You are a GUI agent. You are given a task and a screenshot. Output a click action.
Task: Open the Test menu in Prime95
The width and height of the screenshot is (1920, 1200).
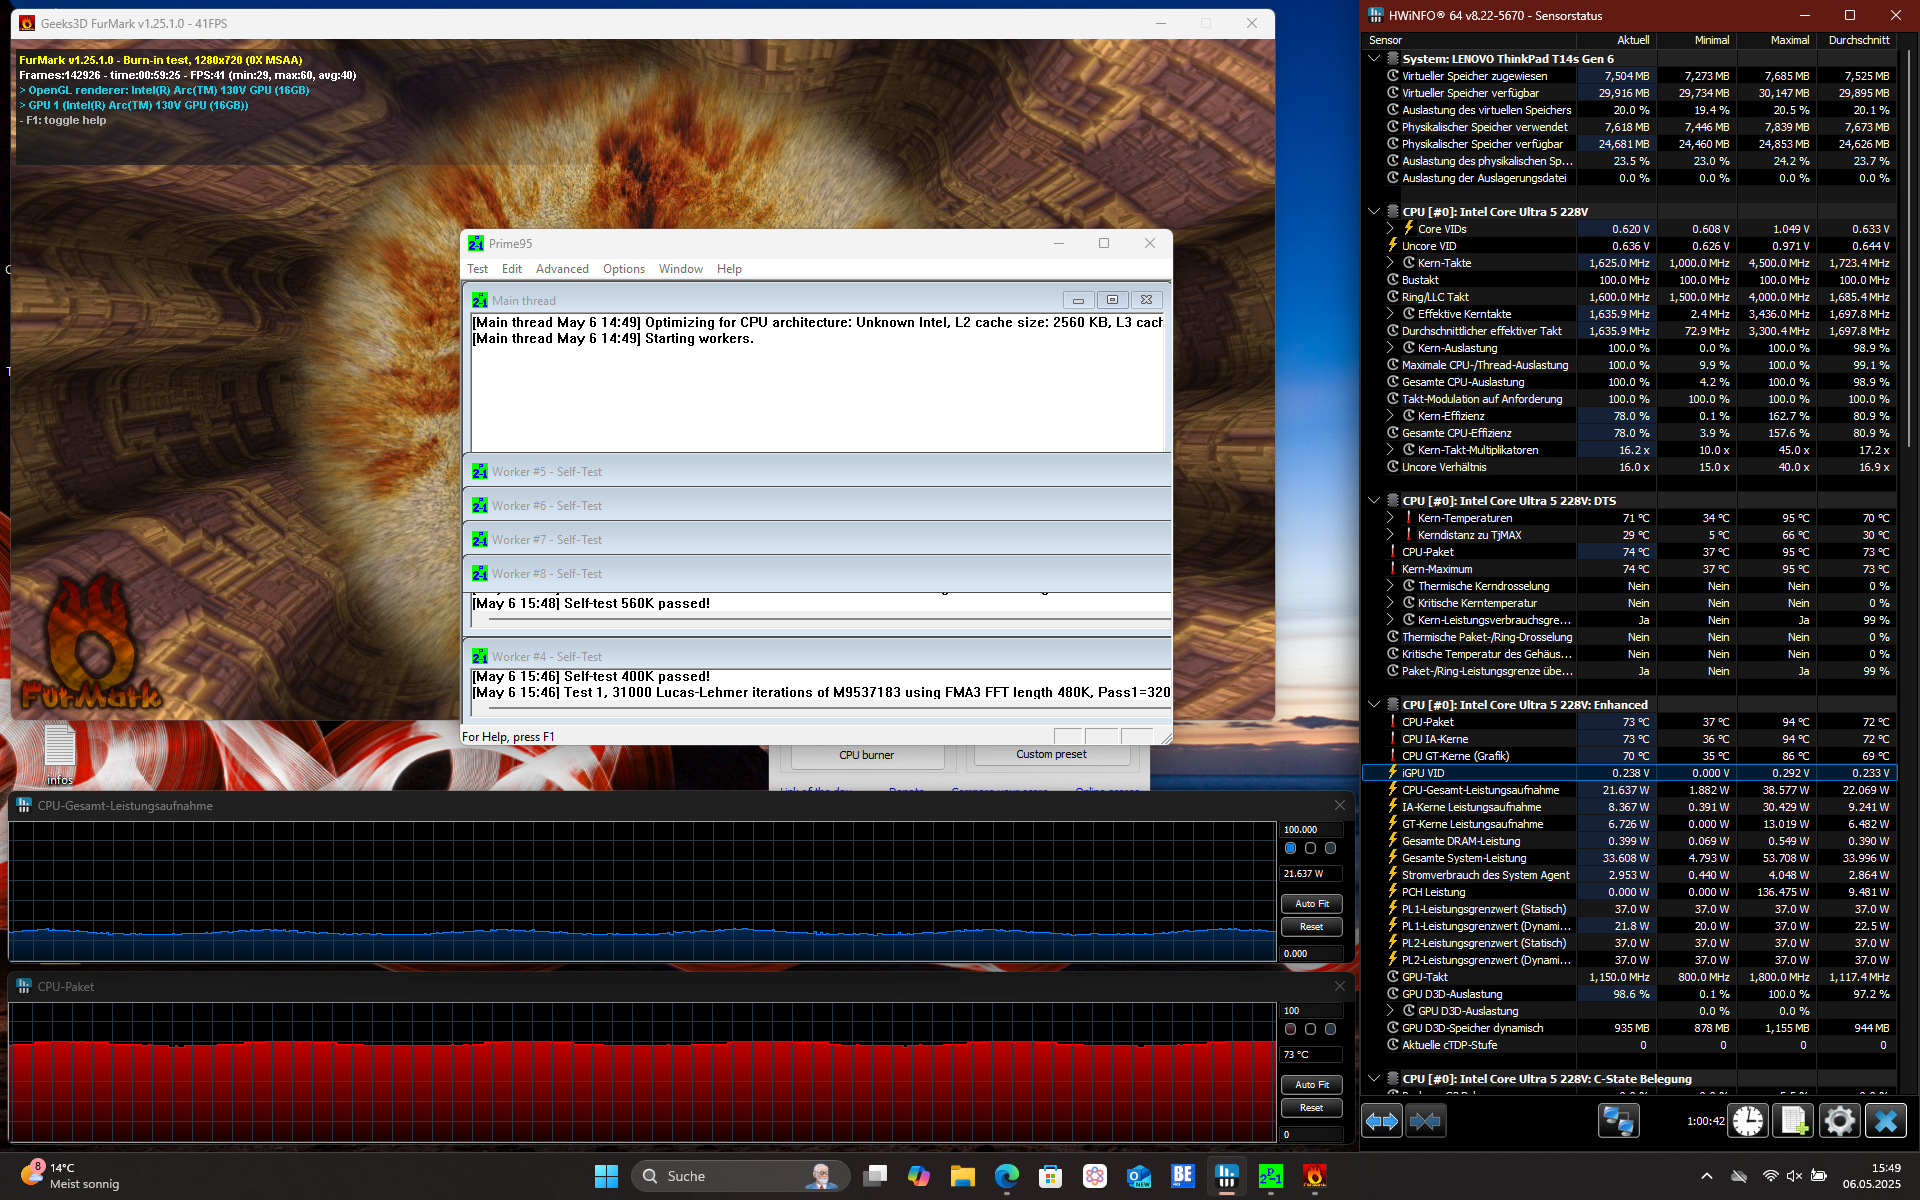(x=478, y=269)
